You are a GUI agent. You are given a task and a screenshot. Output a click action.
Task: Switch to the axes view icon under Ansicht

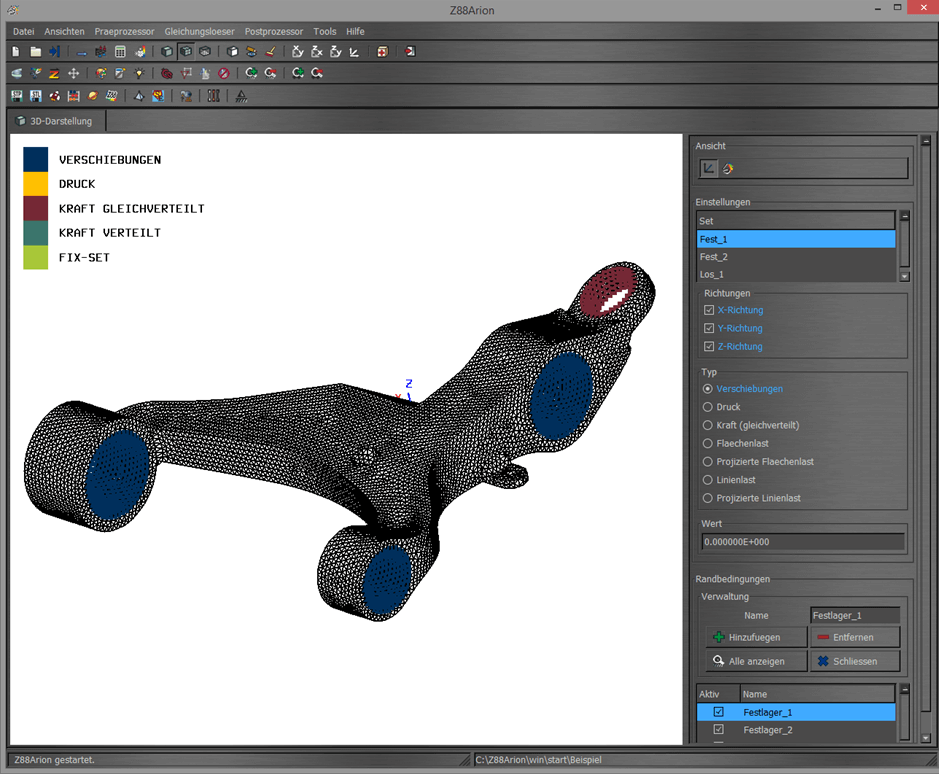click(709, 168)
